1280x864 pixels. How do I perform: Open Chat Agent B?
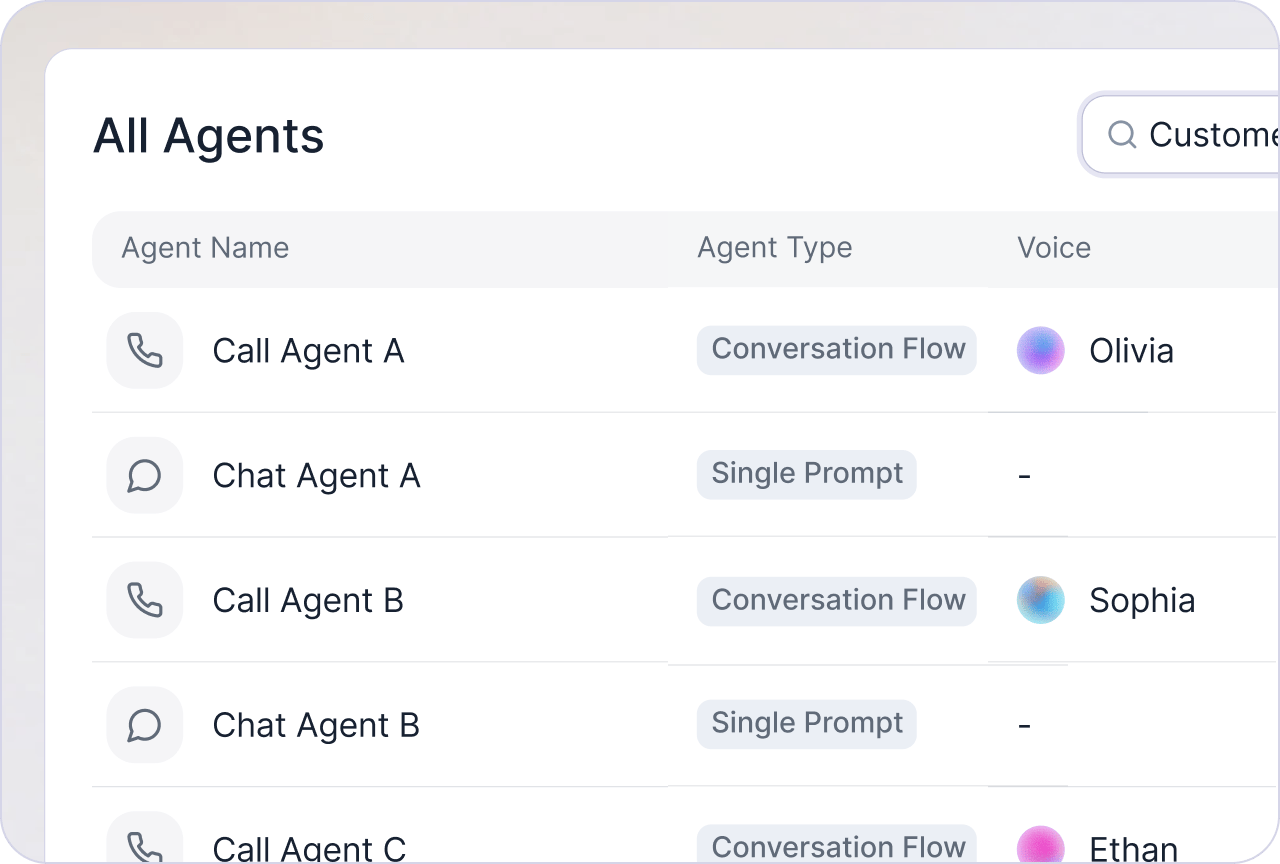316,726
